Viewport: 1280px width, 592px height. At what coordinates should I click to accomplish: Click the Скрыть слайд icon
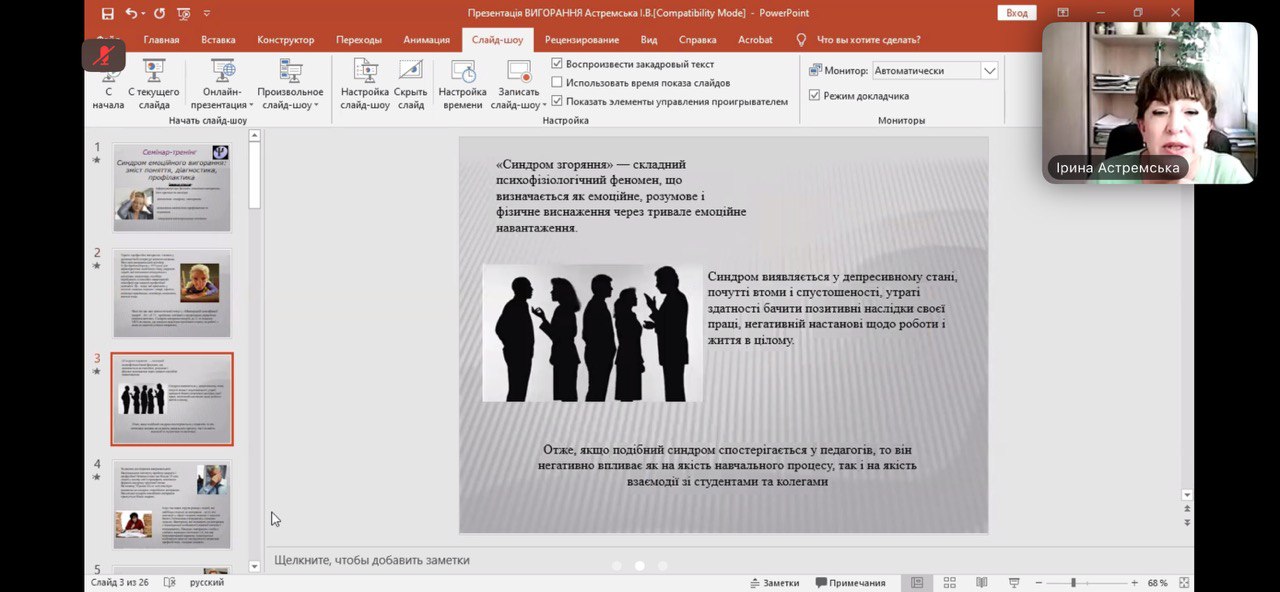click(410, 83)
